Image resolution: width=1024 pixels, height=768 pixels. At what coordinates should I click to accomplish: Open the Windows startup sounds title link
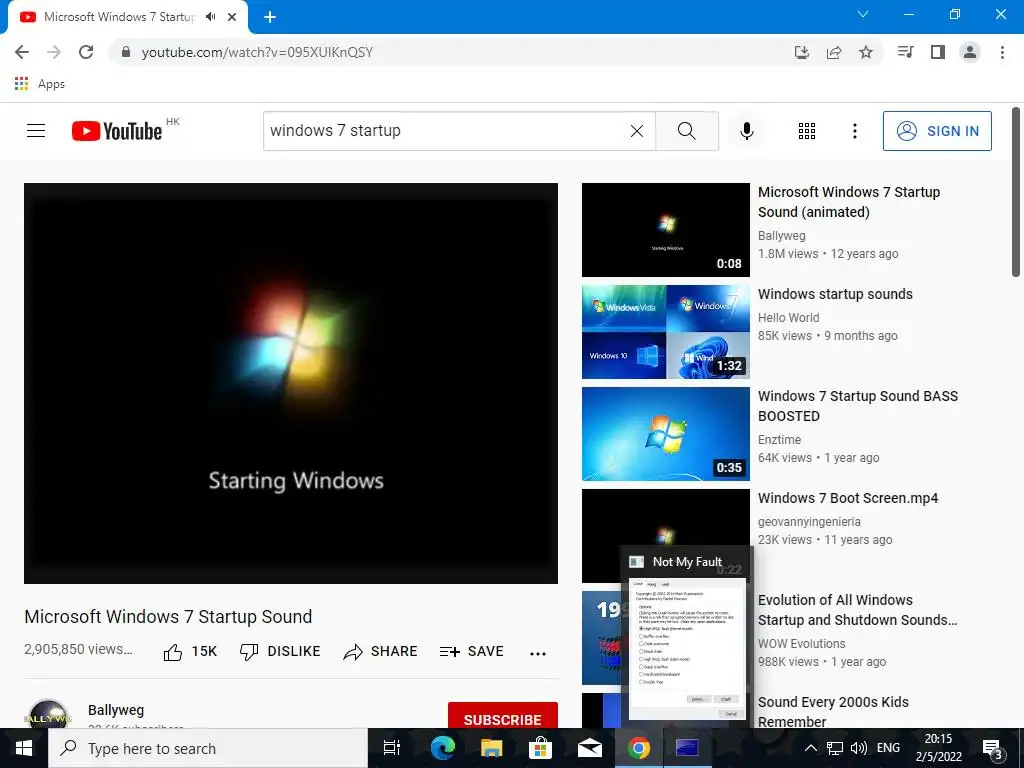click(x=835, y=294)
